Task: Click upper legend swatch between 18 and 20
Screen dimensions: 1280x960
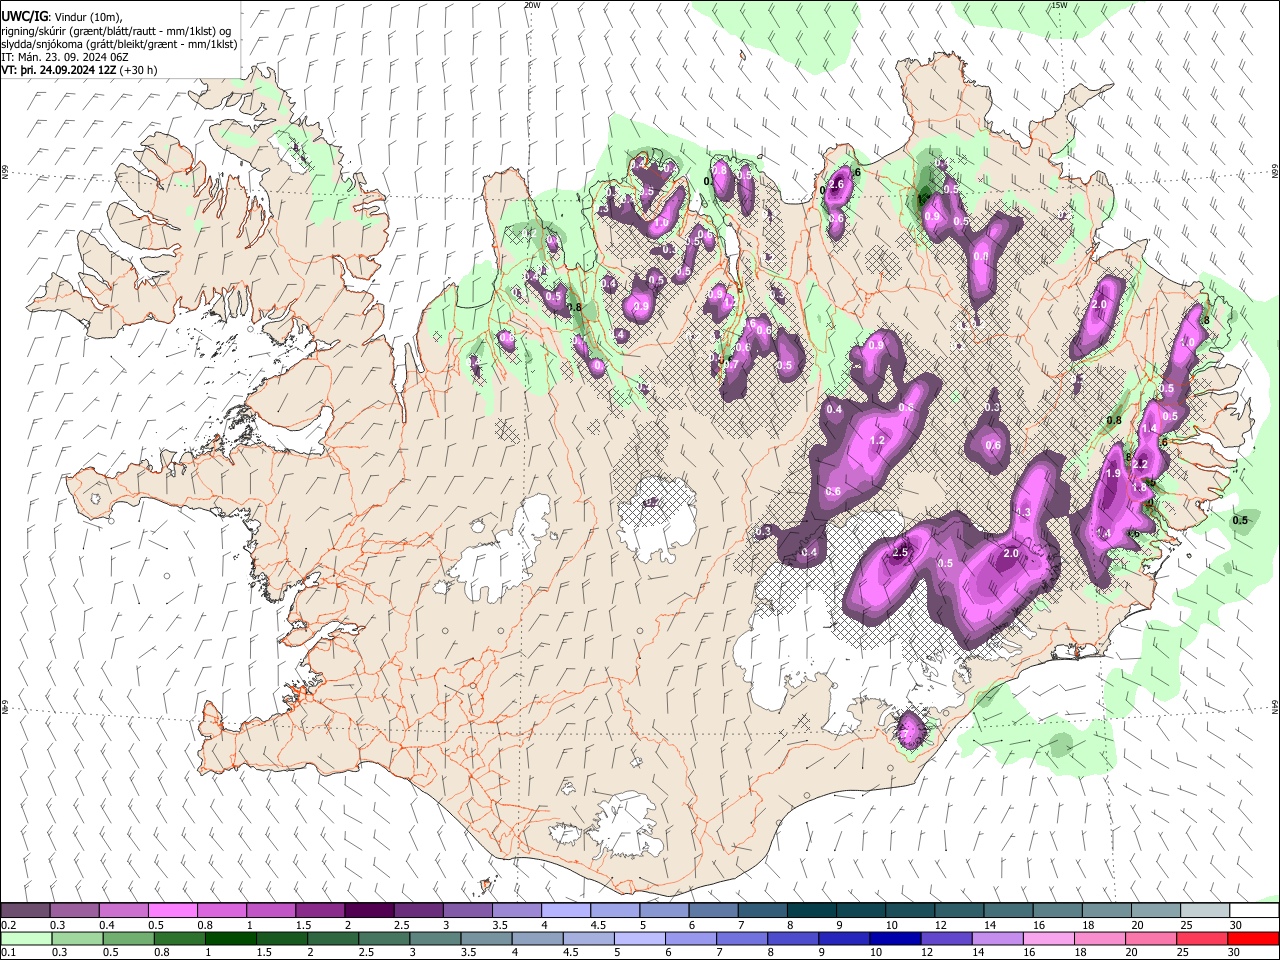Action: [1105, 911]
